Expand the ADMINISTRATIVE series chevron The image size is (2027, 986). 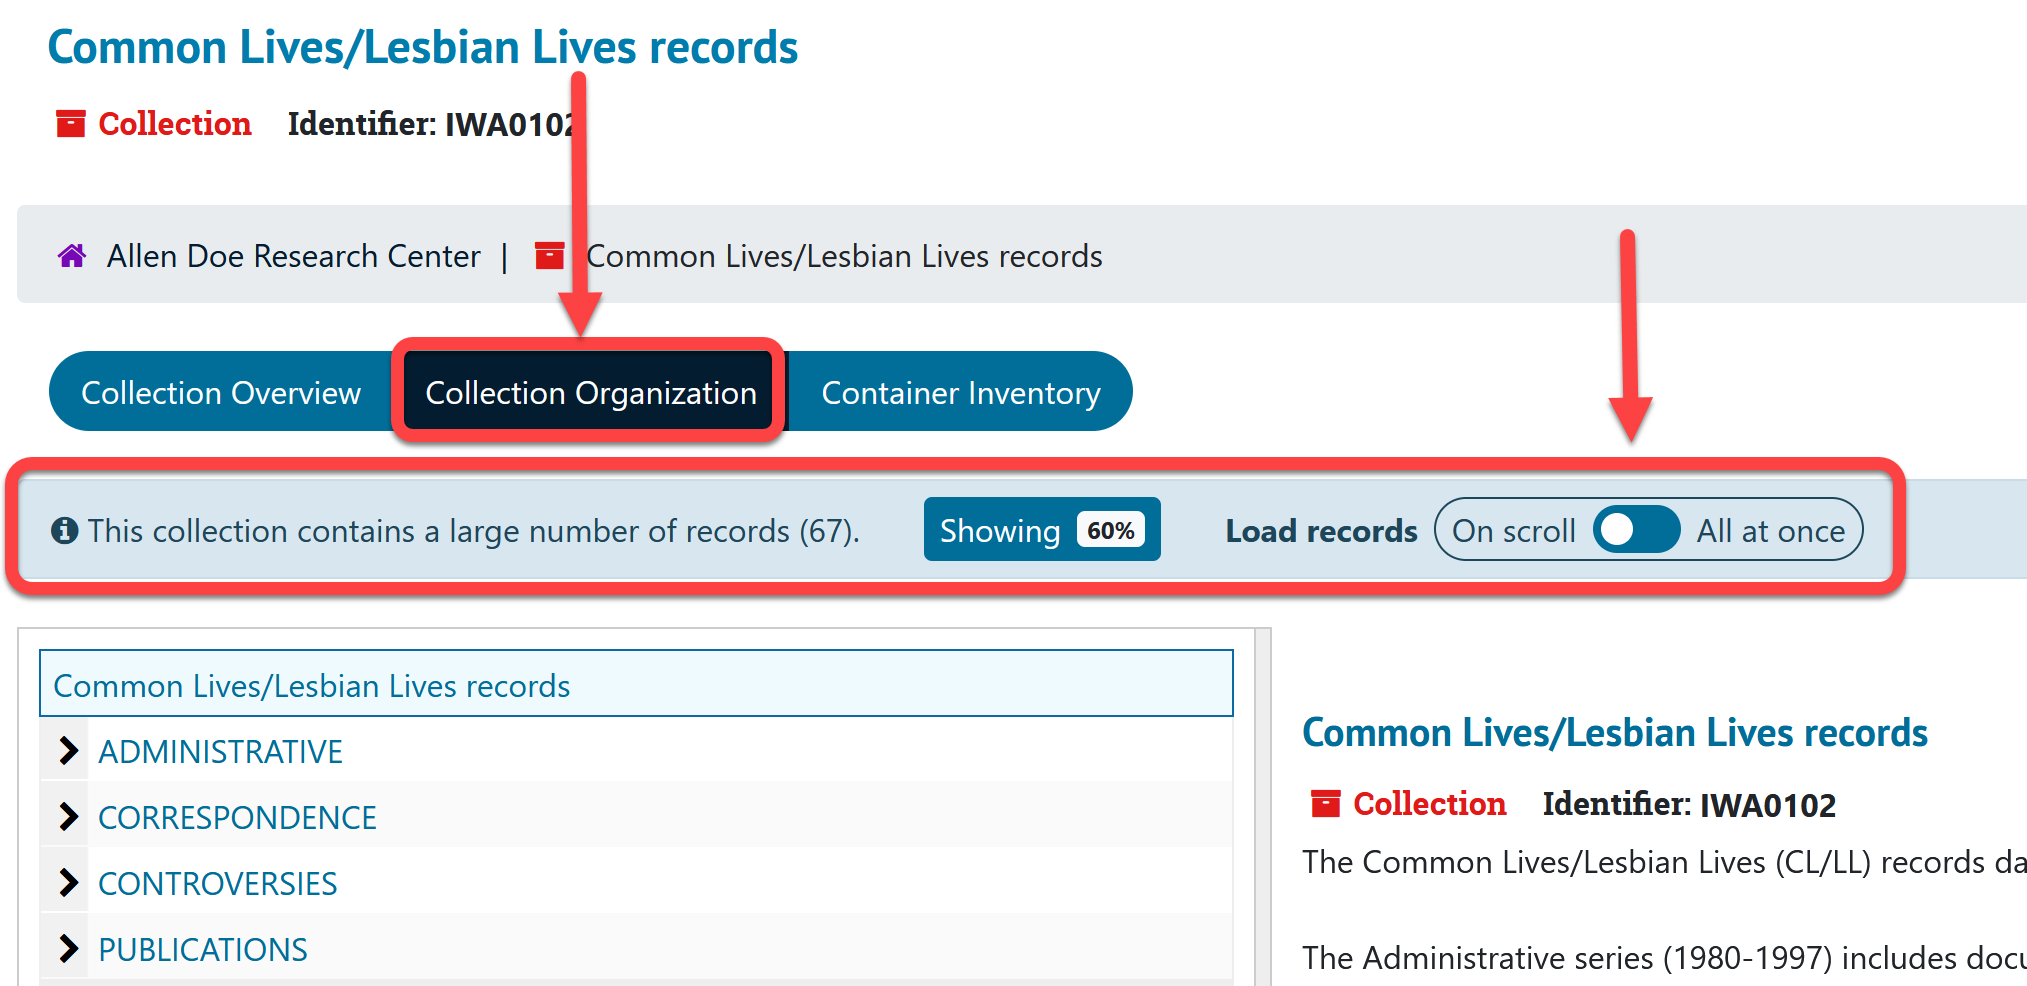click(67, 751)
